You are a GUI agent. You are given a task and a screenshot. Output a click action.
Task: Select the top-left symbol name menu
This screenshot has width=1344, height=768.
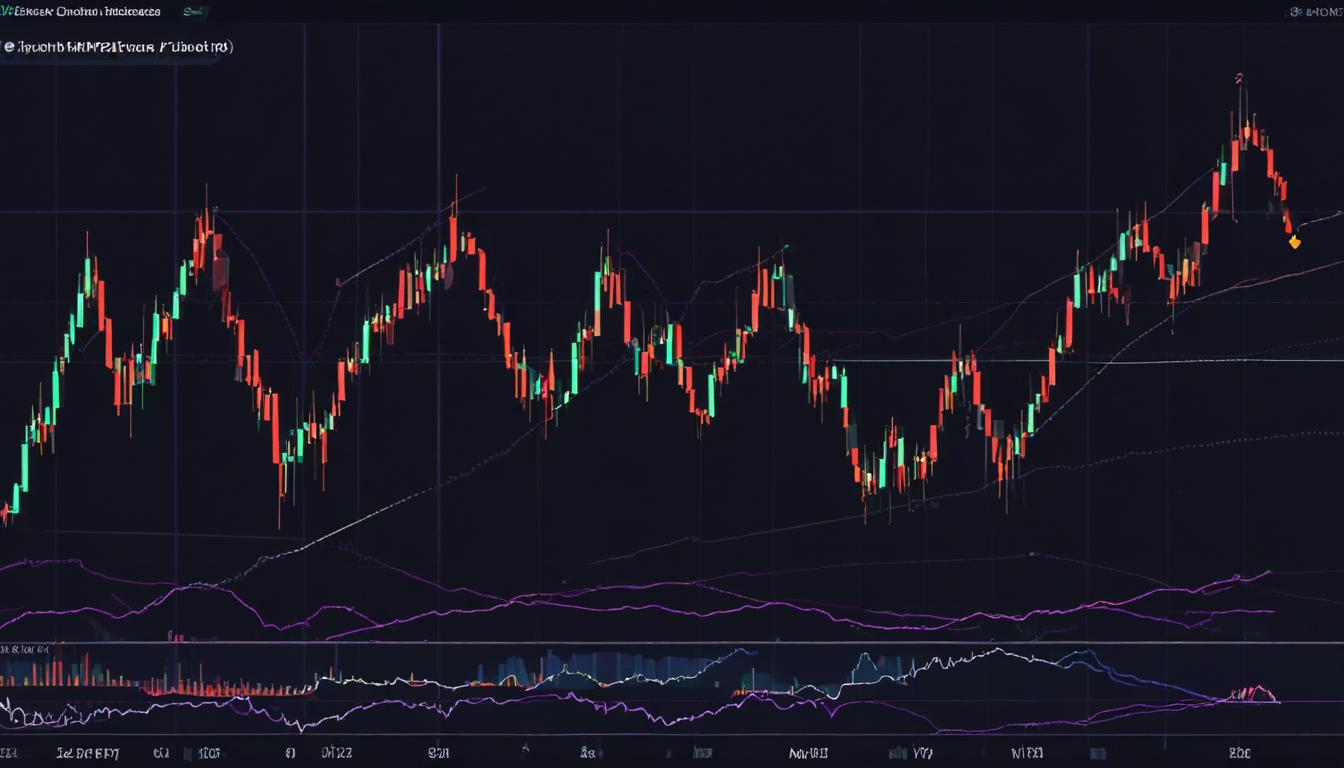(x=80, y=11)
